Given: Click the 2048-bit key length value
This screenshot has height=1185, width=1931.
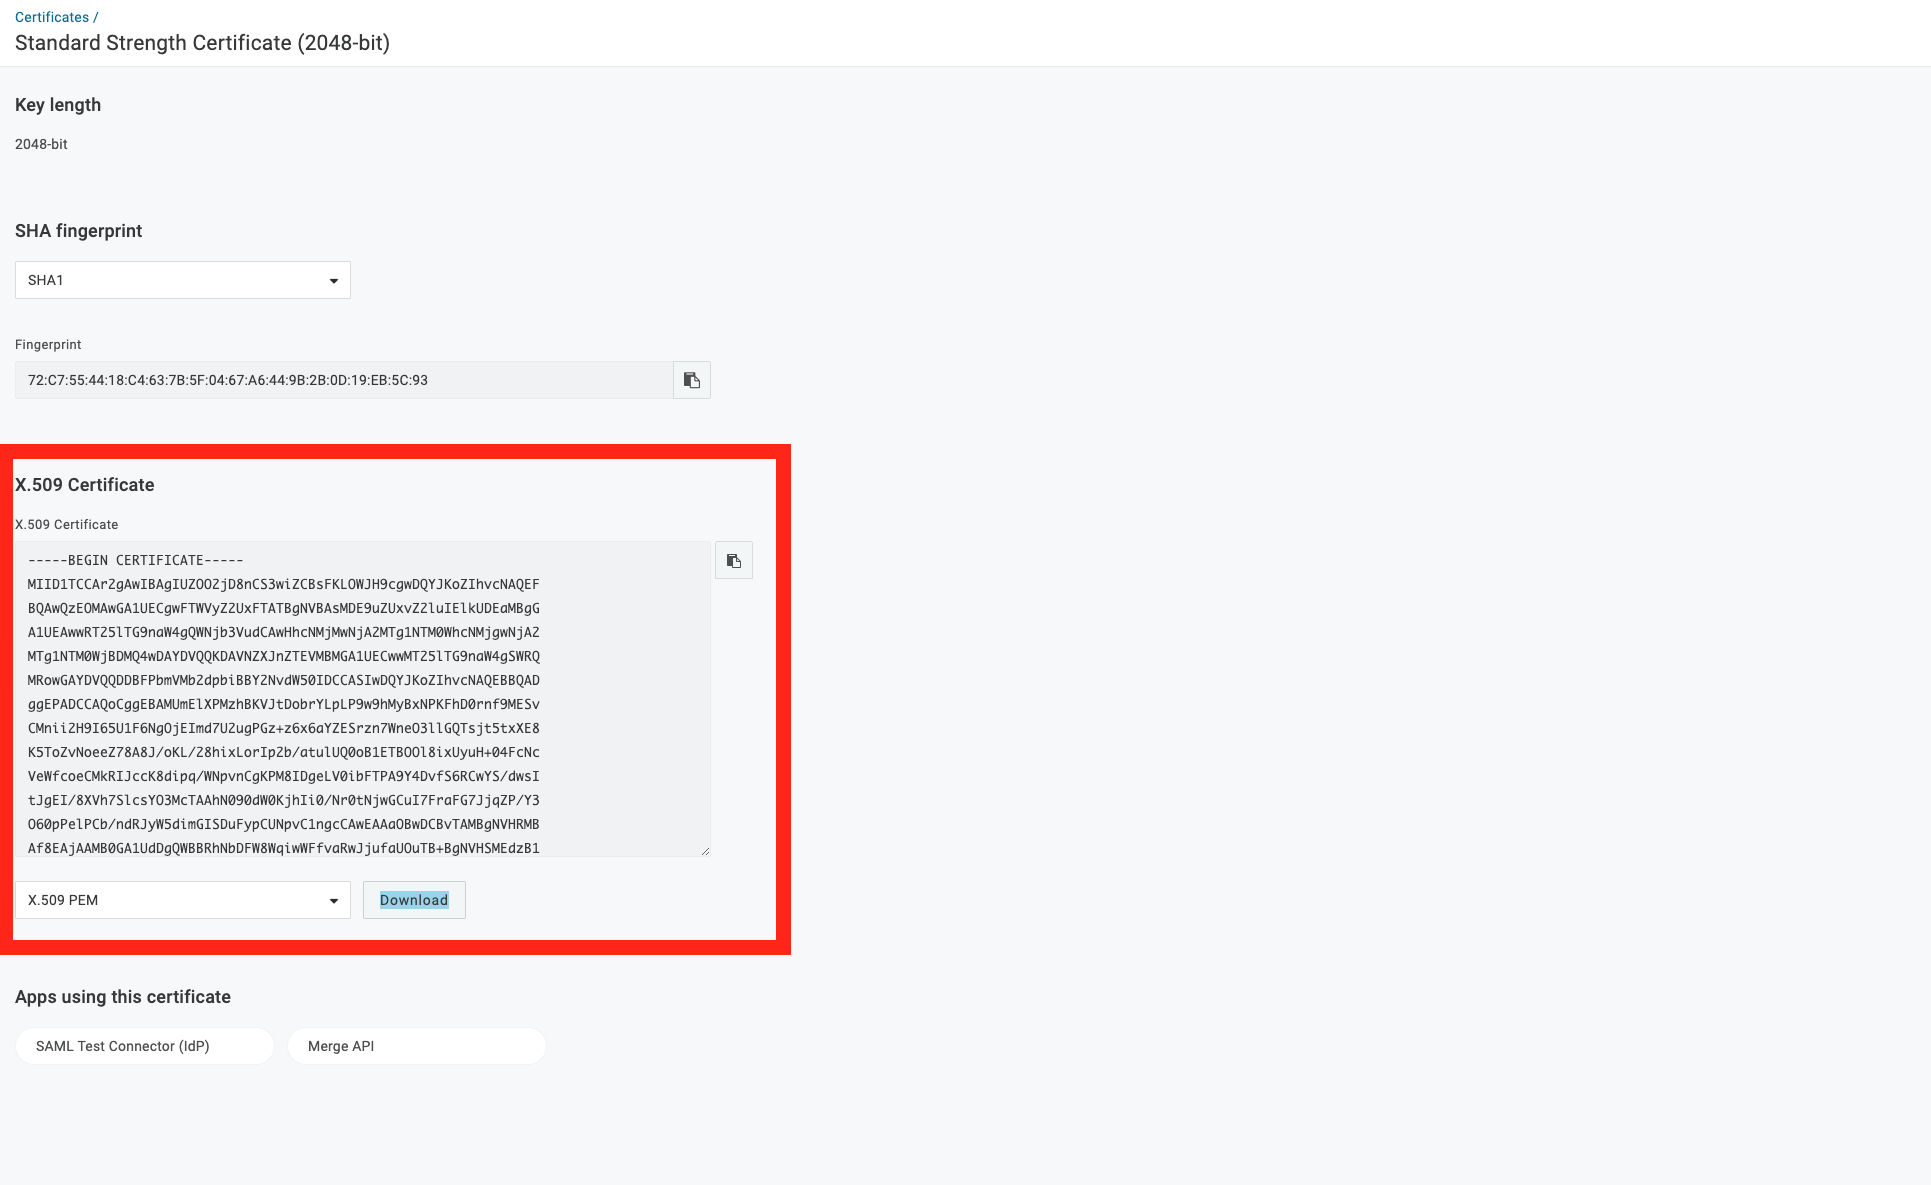Looking at the screenshot, I should 41,144.
